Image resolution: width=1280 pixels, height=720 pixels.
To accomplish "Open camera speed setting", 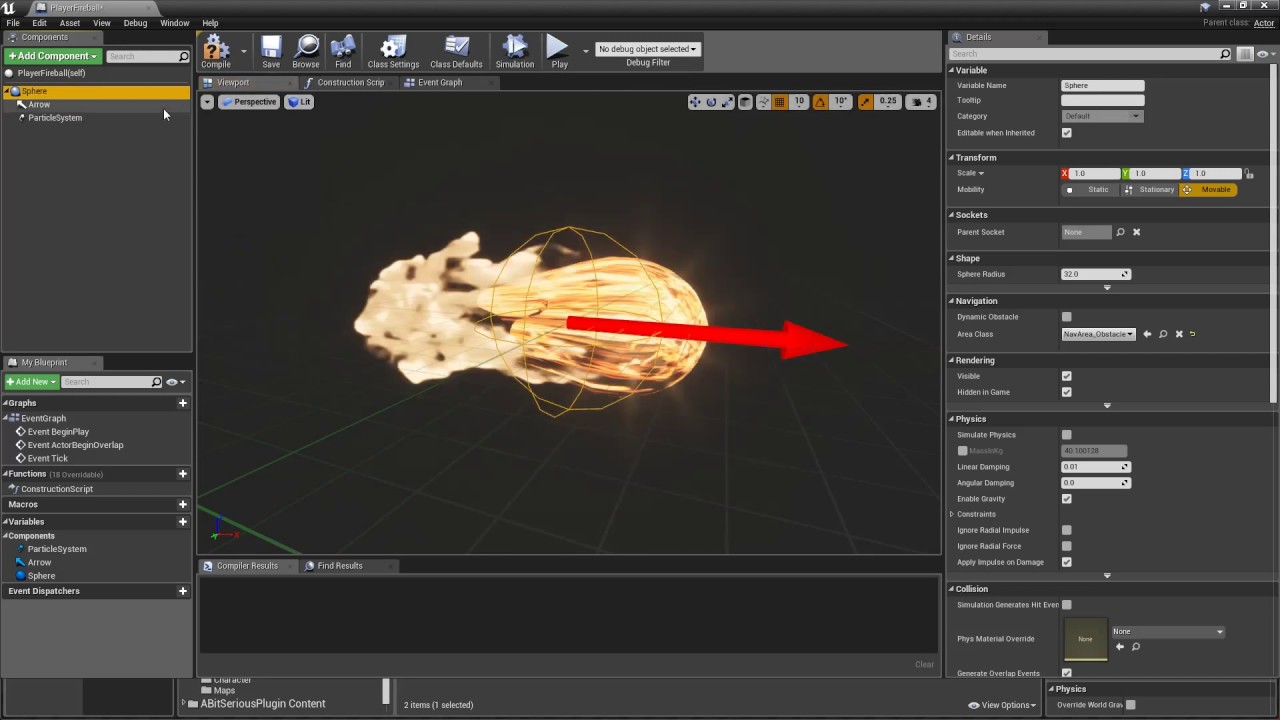I will tap(923, 102).
